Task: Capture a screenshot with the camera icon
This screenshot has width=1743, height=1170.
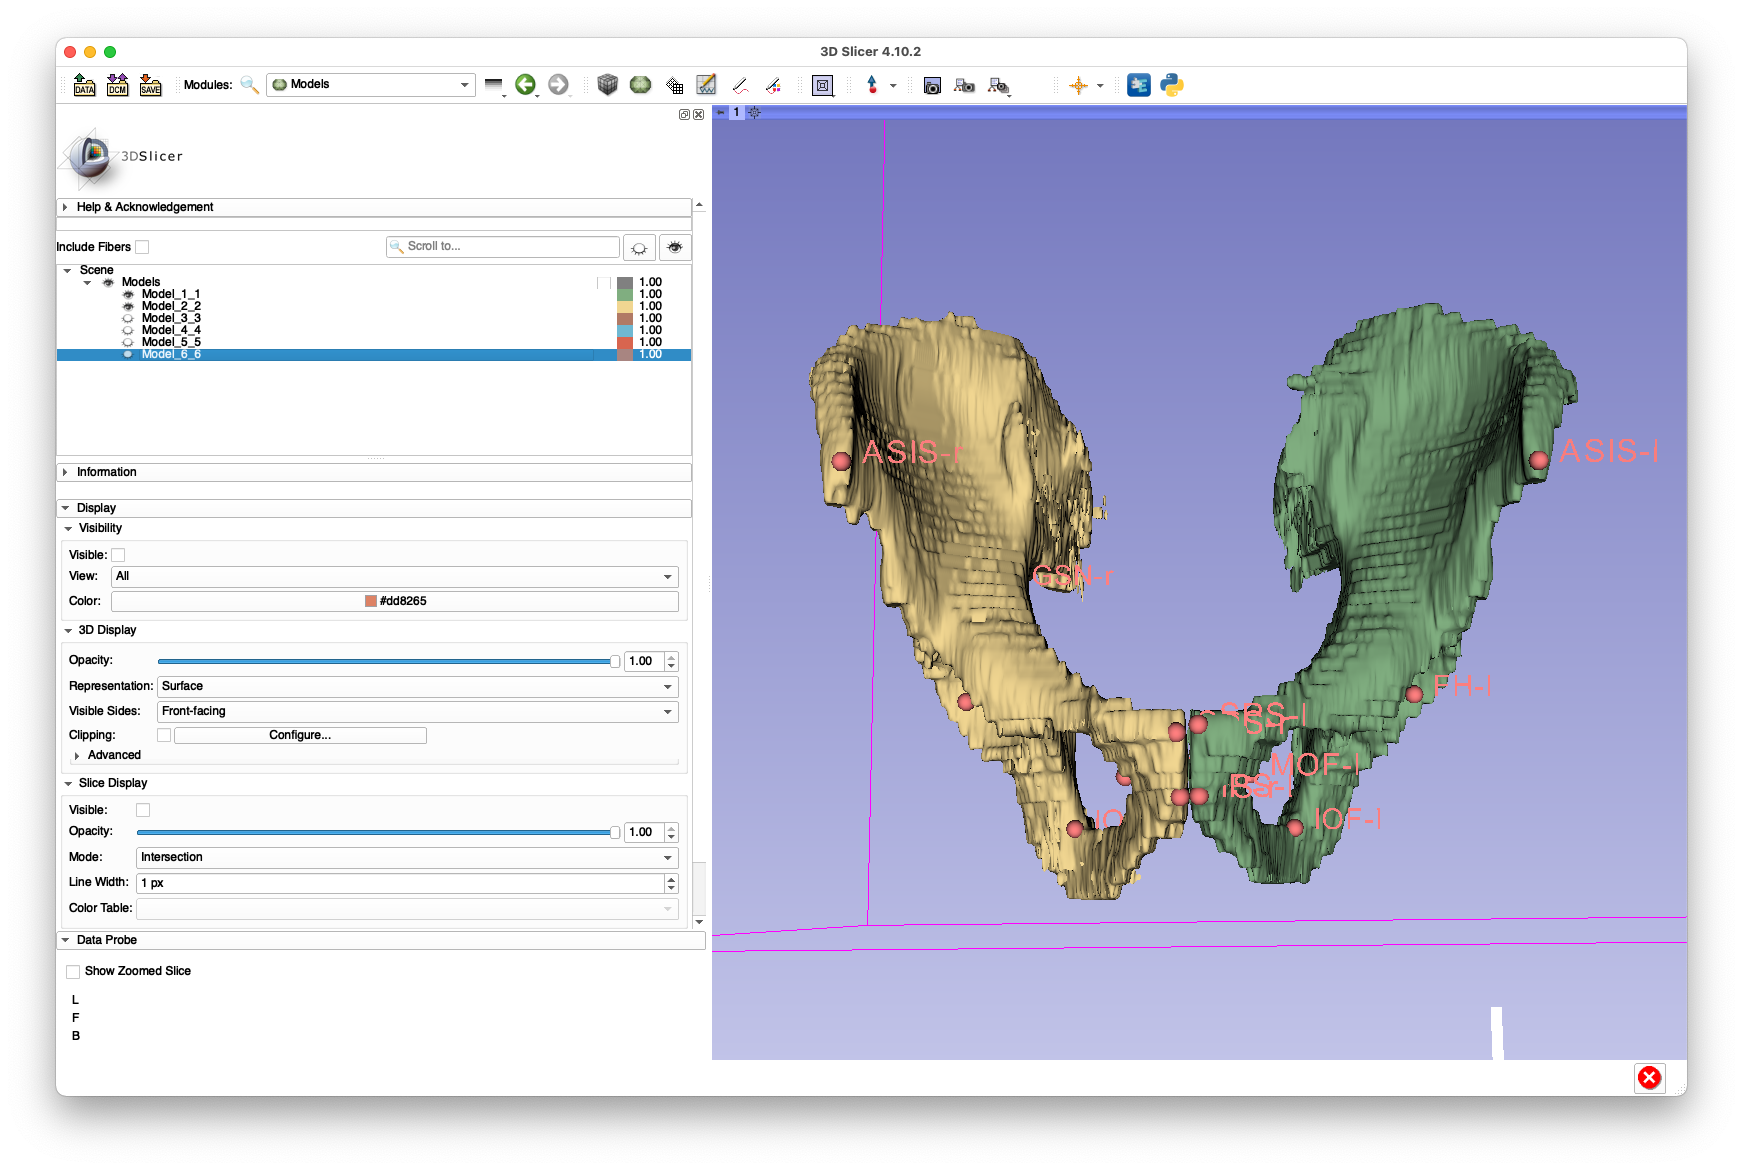Action: [x=932, y=85]
